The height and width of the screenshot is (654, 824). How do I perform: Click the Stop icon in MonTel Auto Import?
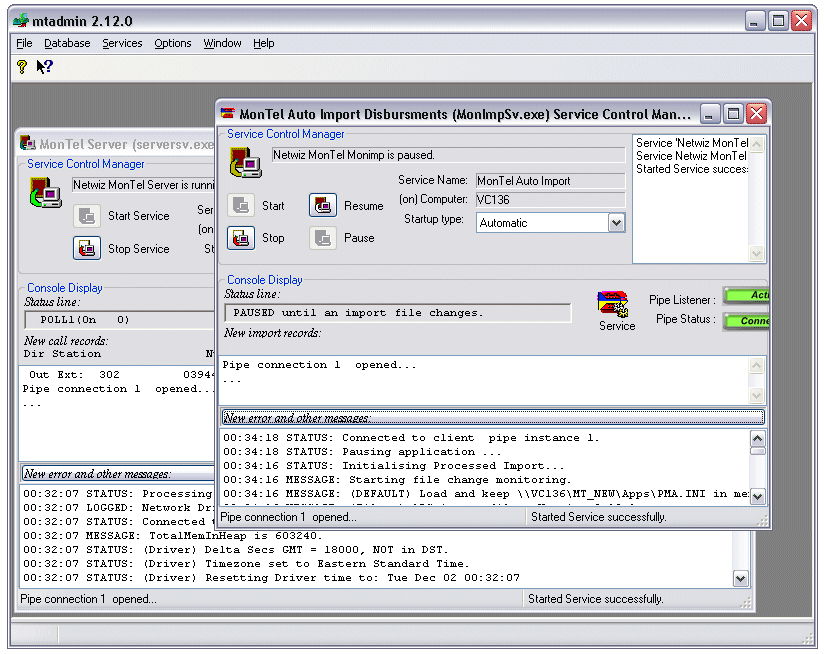[241, 238]
